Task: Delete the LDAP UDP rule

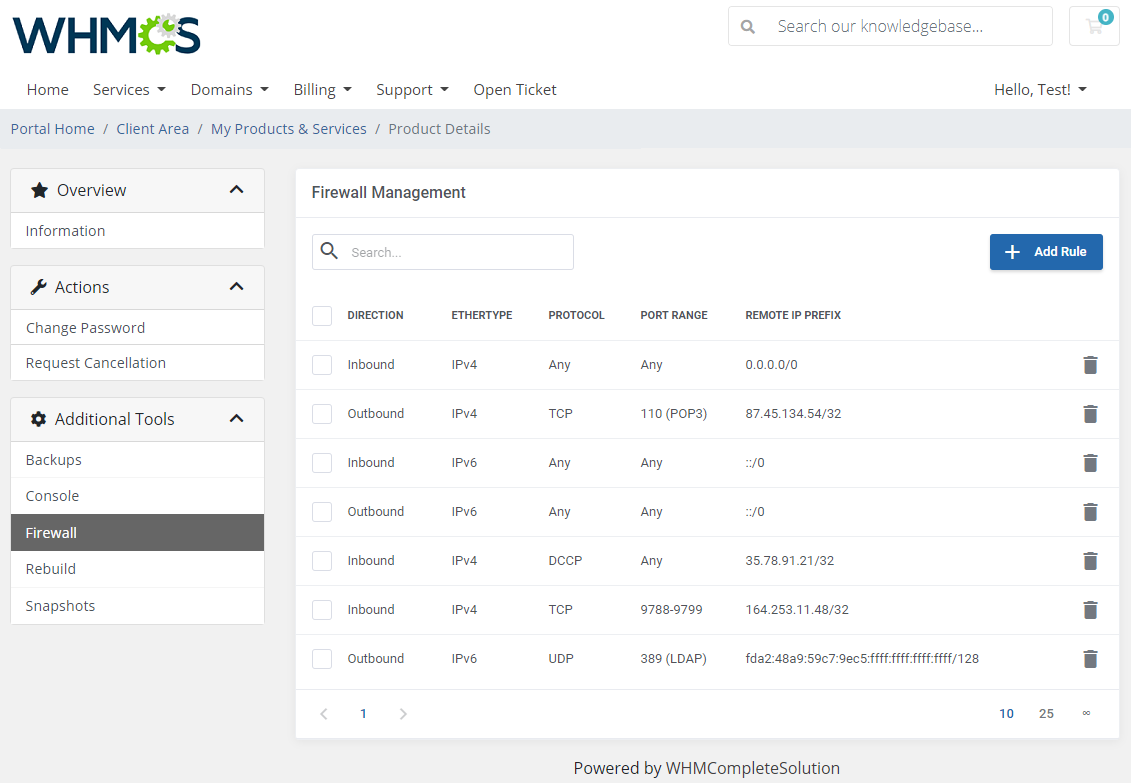Action: tap(1090, 659)
